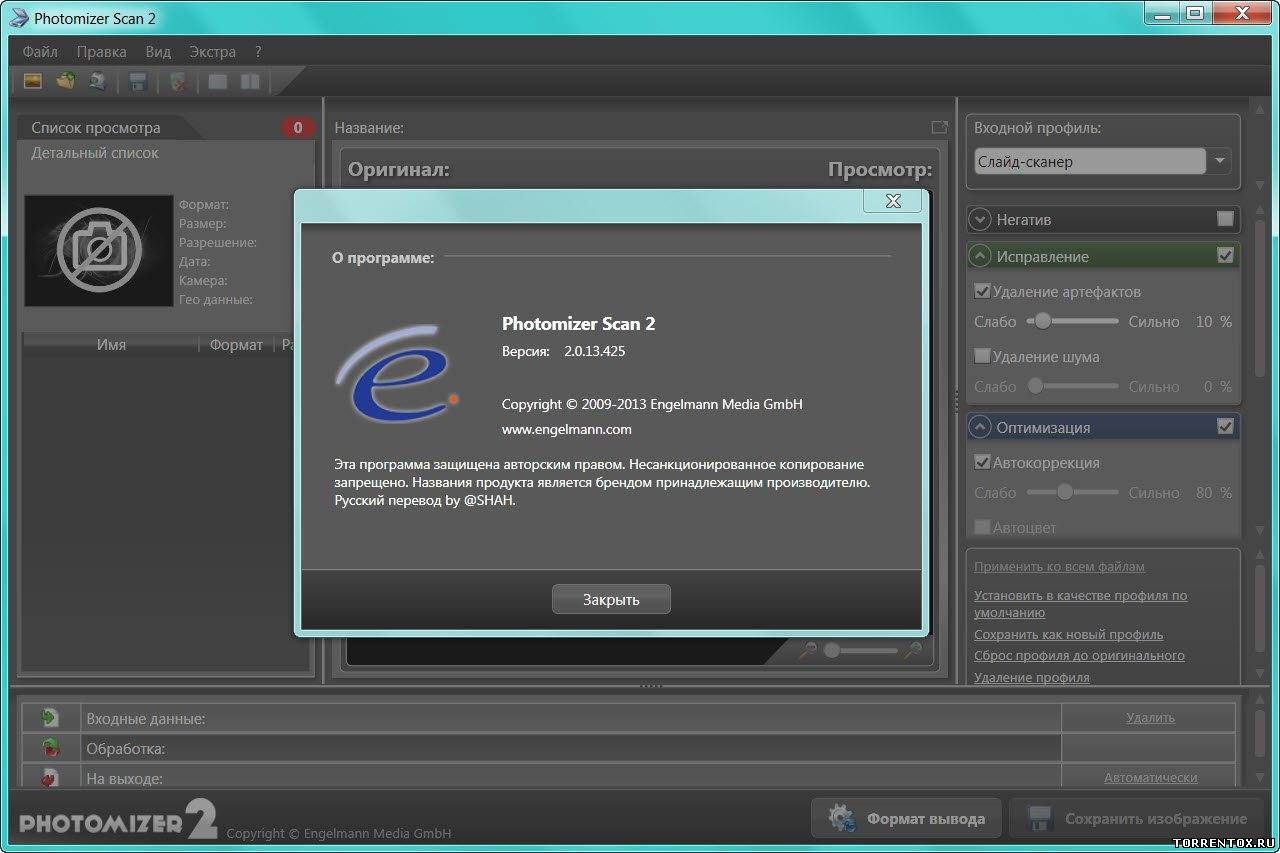Click the remove image toolbar icon
The height and width of the screenshot is (853, 1280).
pos(178,82)
